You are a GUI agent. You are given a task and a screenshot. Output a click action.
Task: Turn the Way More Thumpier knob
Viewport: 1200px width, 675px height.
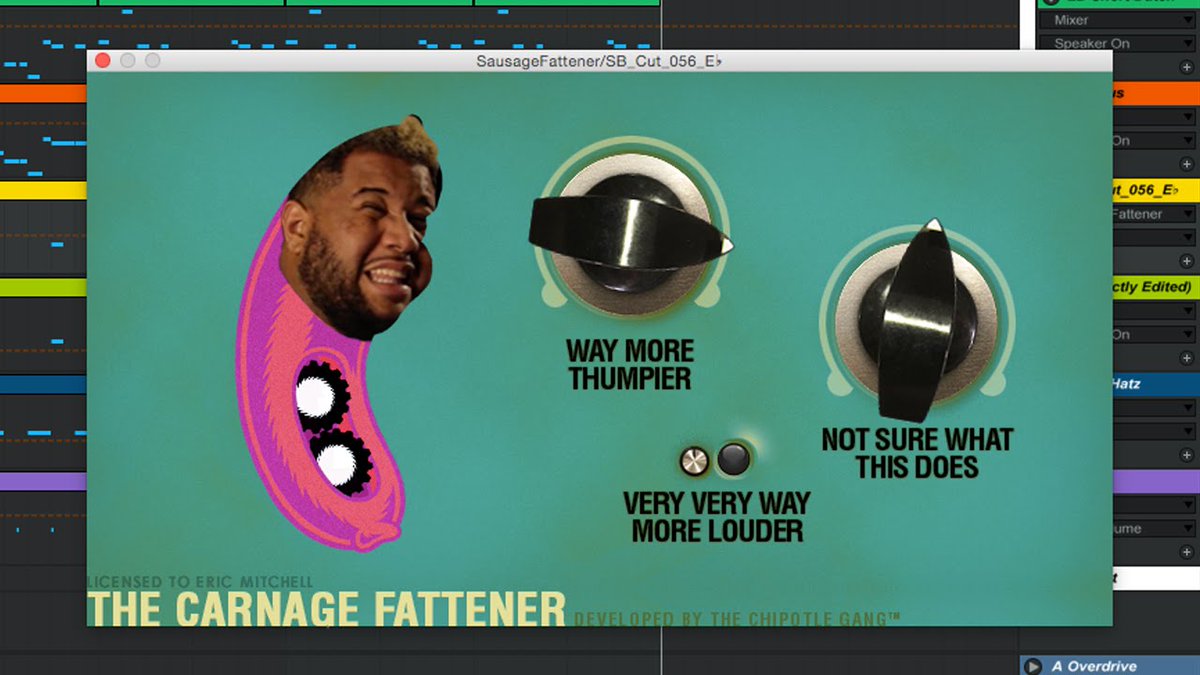pyautogui.click(x=630, y=233)
